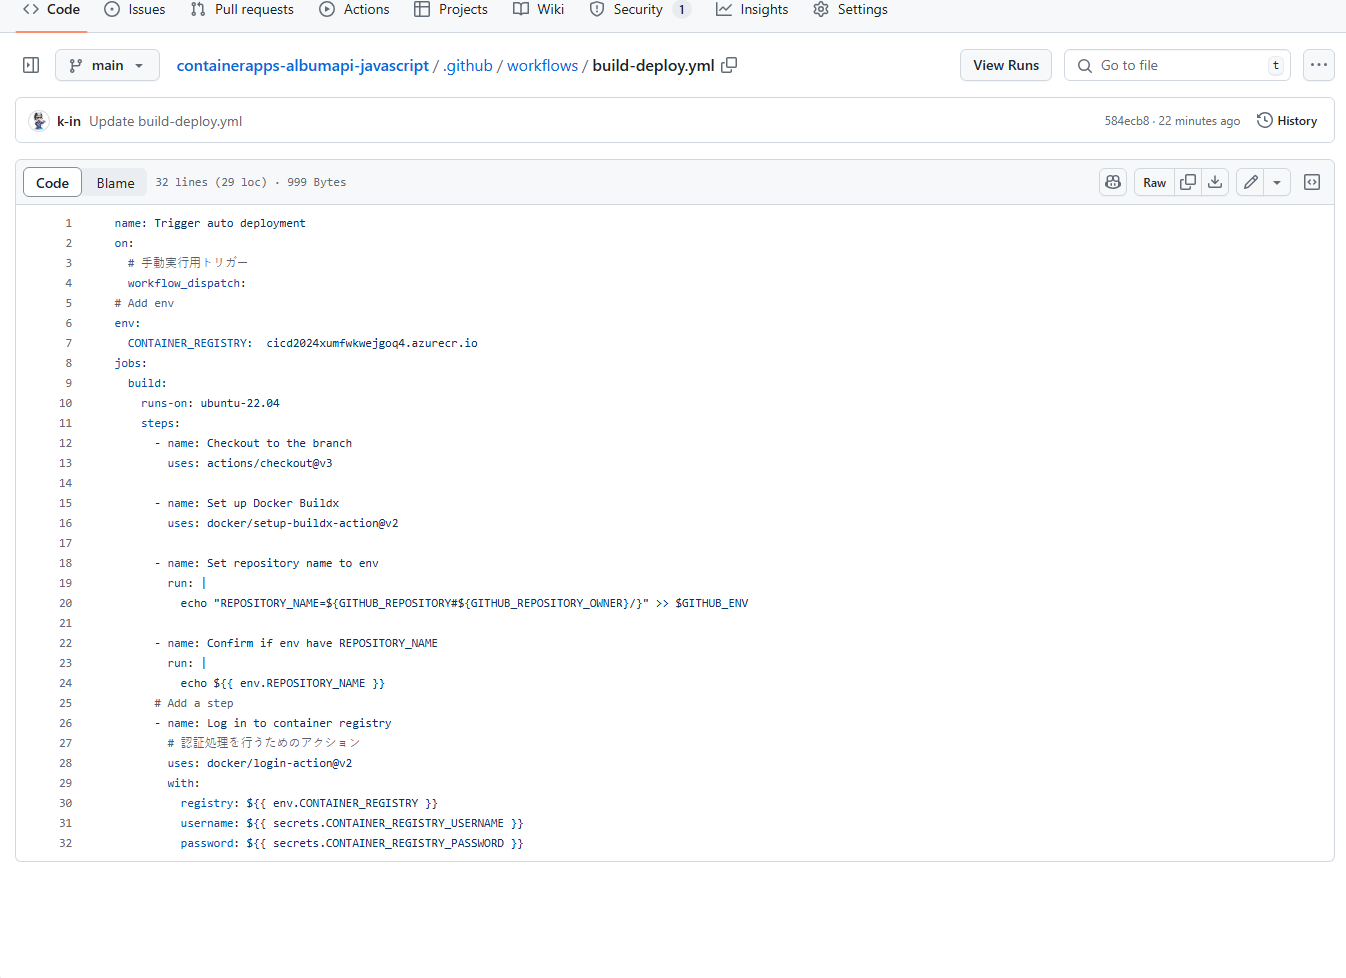
Task: Toggle the file tree side panel
Action: [31, 65]
